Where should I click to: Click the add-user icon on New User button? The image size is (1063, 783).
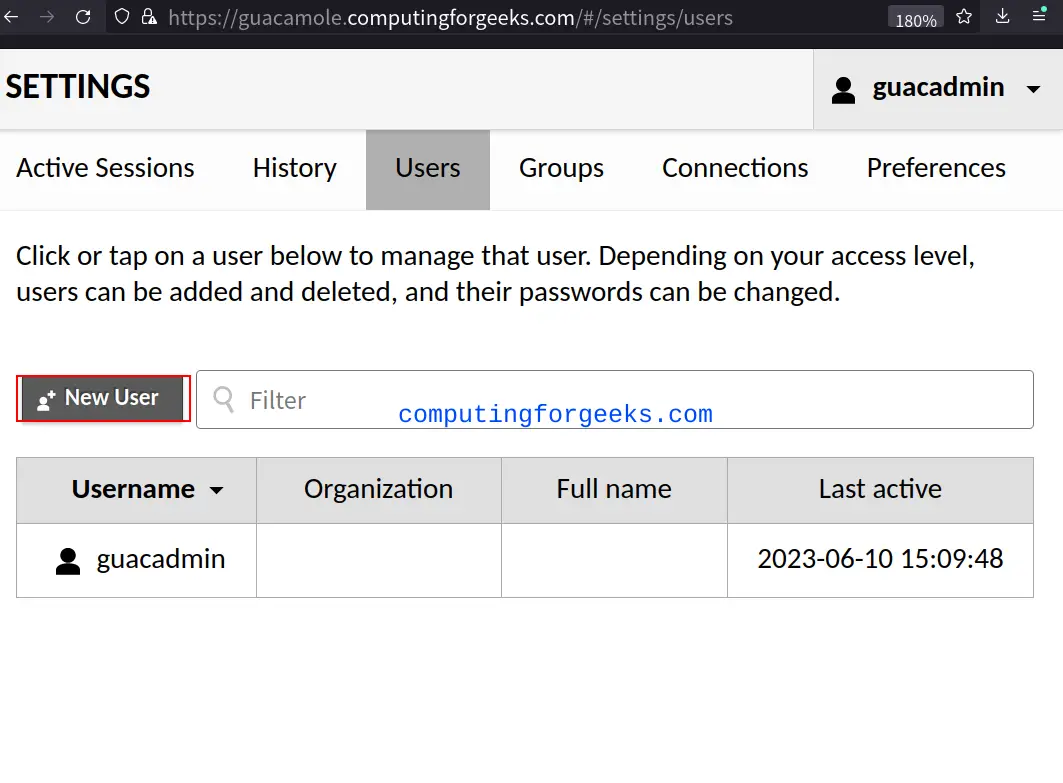[43, 398]
